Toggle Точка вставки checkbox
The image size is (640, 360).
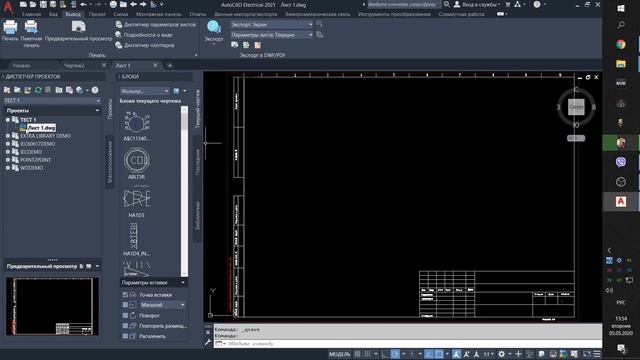click(x=125, y=295)
